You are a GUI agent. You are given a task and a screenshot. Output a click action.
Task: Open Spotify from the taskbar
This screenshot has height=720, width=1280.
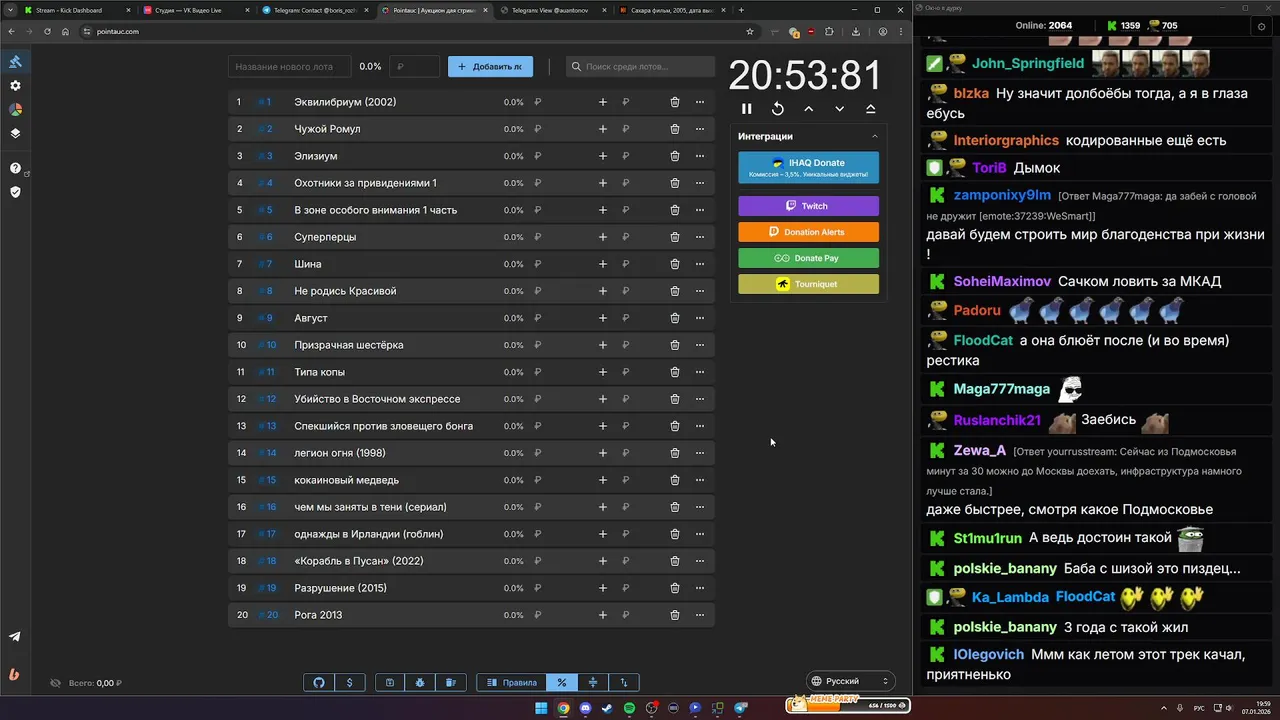click(x=629, y=708)
